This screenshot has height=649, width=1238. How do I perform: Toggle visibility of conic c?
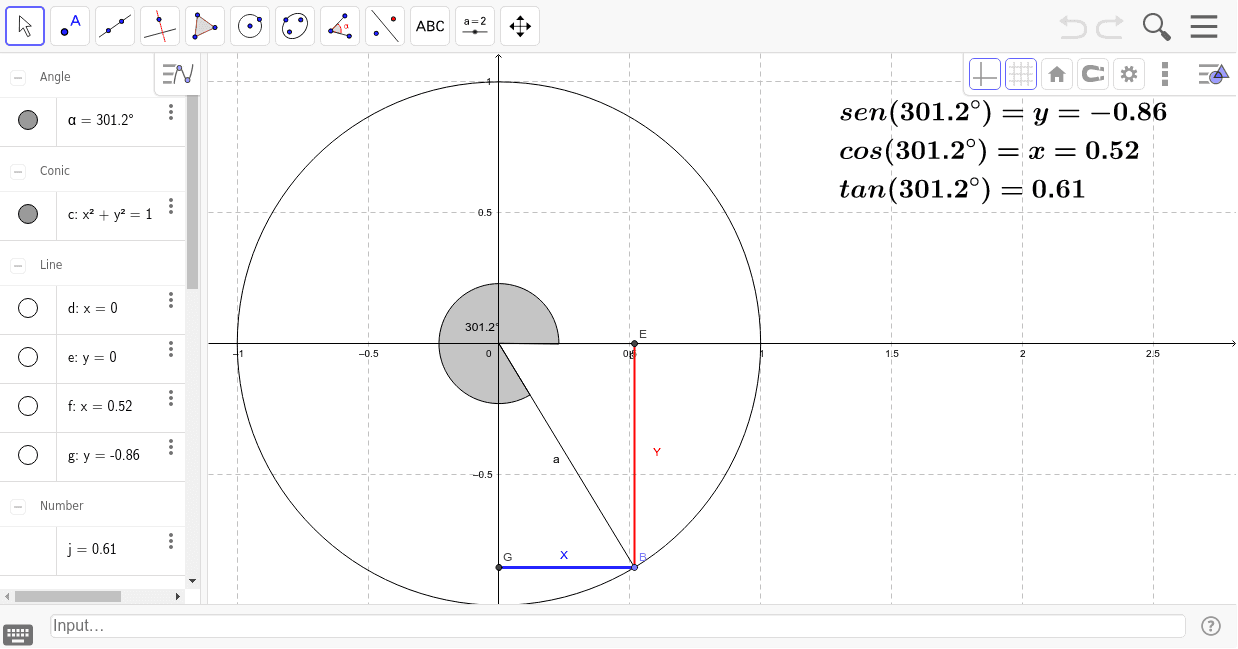(28, 213)
